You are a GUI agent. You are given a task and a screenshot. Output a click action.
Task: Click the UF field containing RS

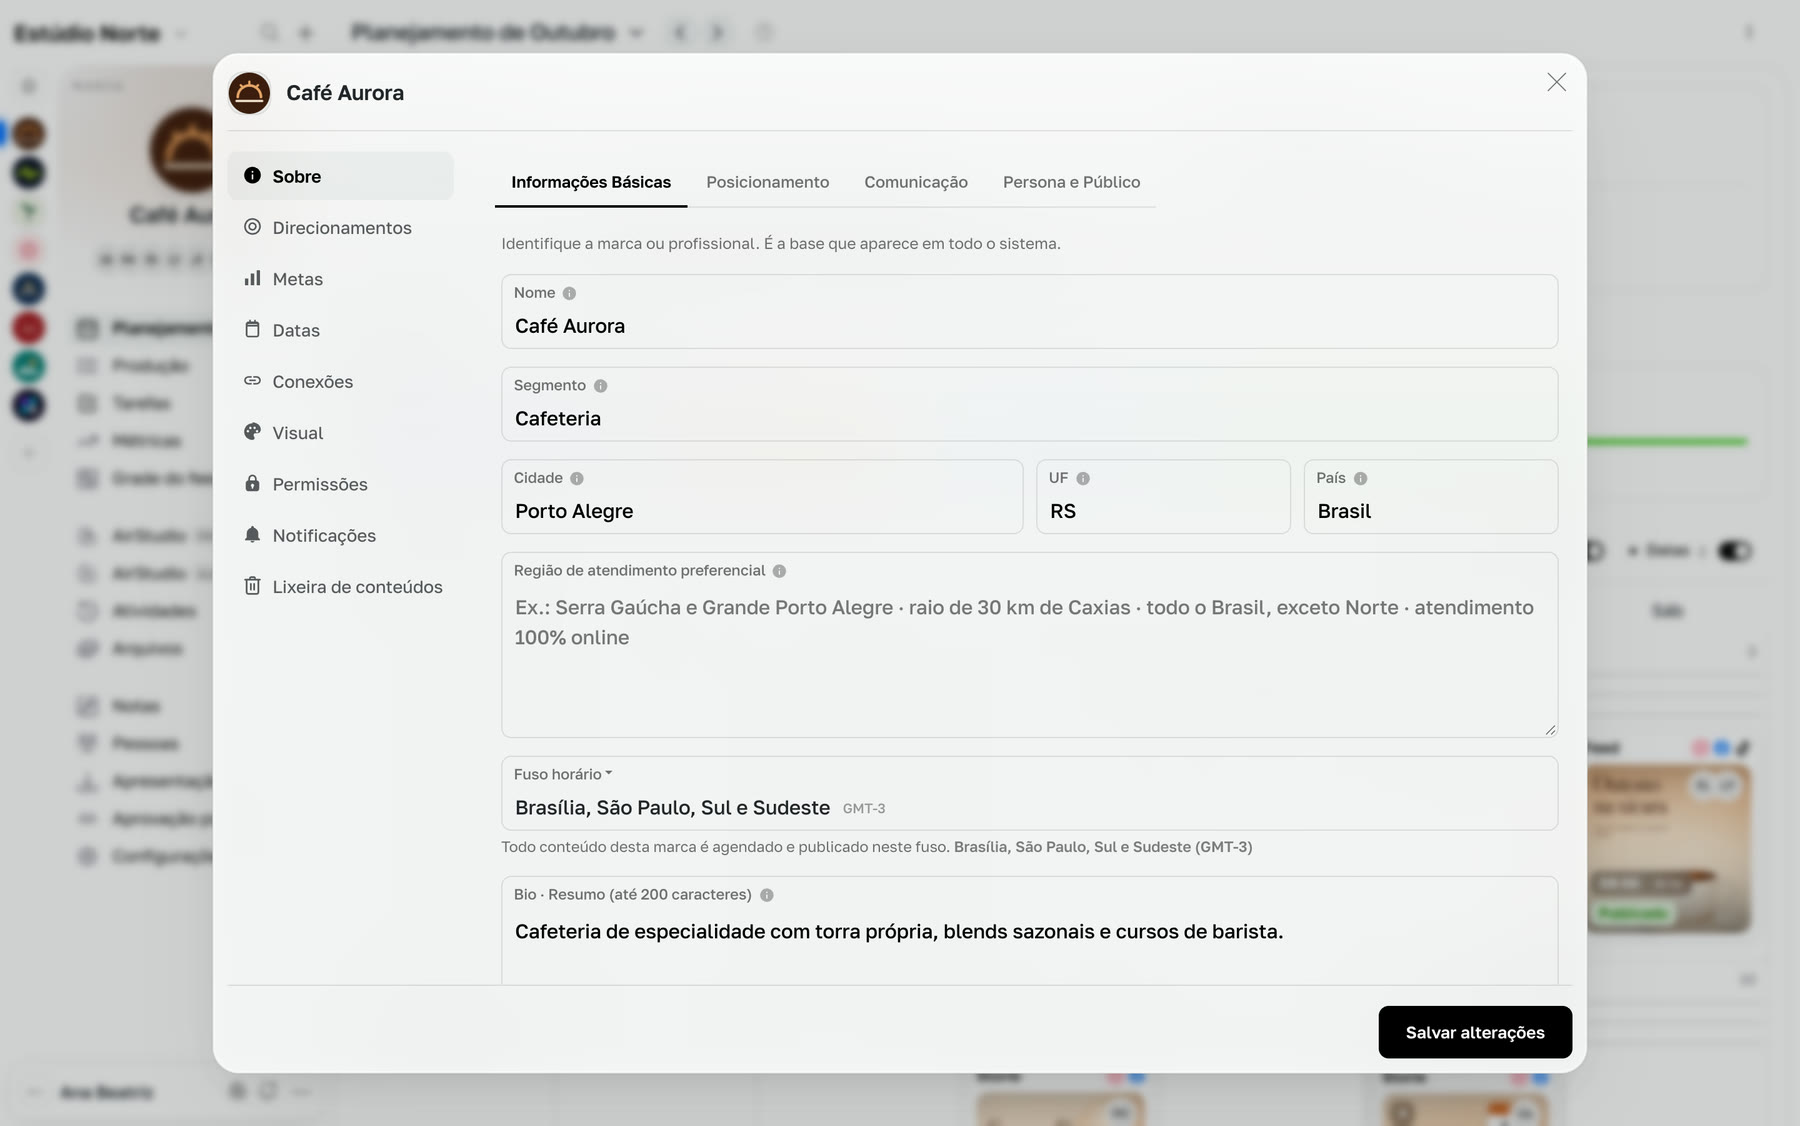1163,497
